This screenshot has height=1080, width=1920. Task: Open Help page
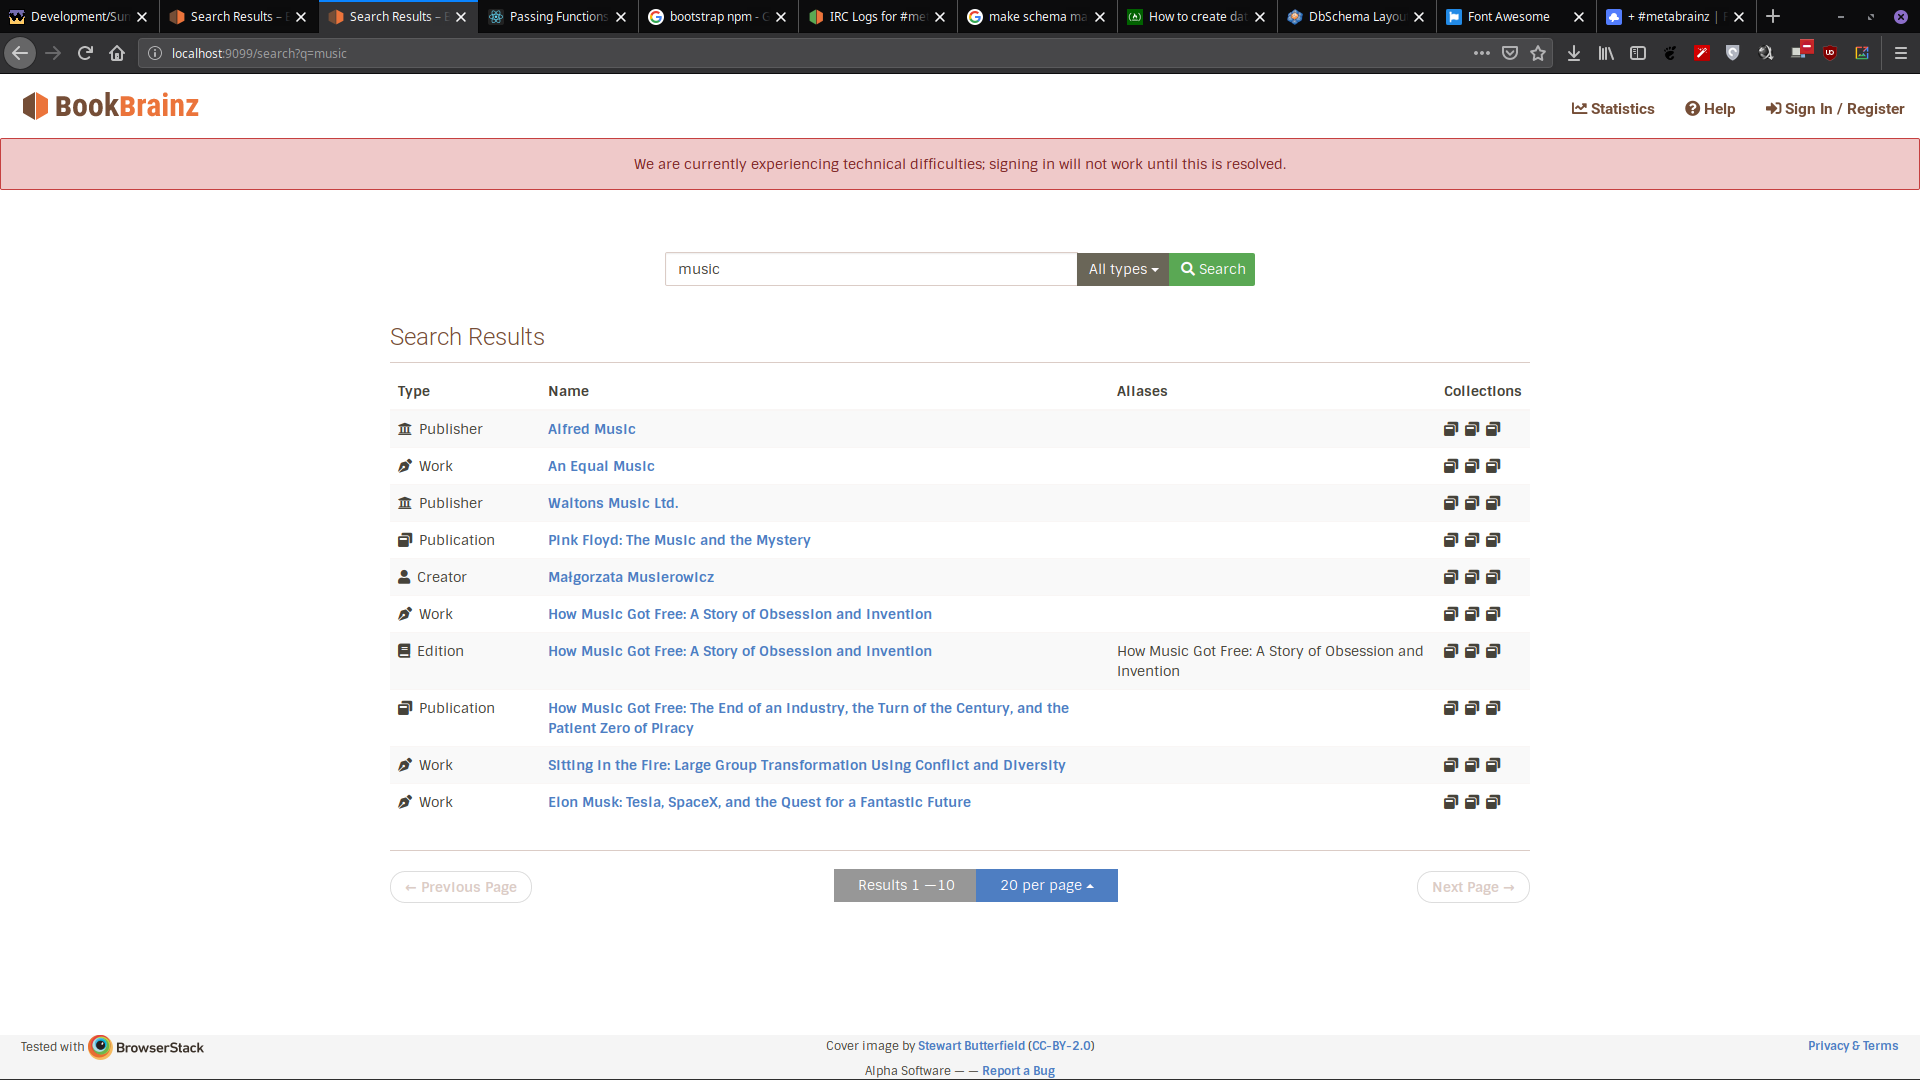coord(1710,109)
